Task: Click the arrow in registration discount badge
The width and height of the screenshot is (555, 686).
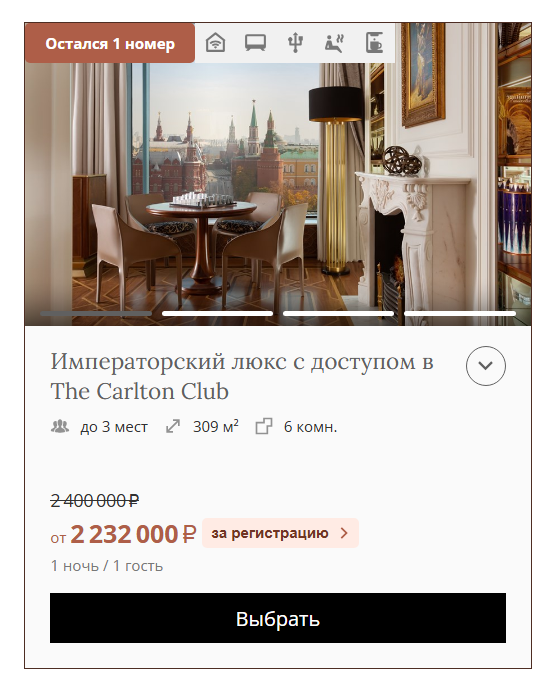Action: pyautogui.click(x=344, y=533)
